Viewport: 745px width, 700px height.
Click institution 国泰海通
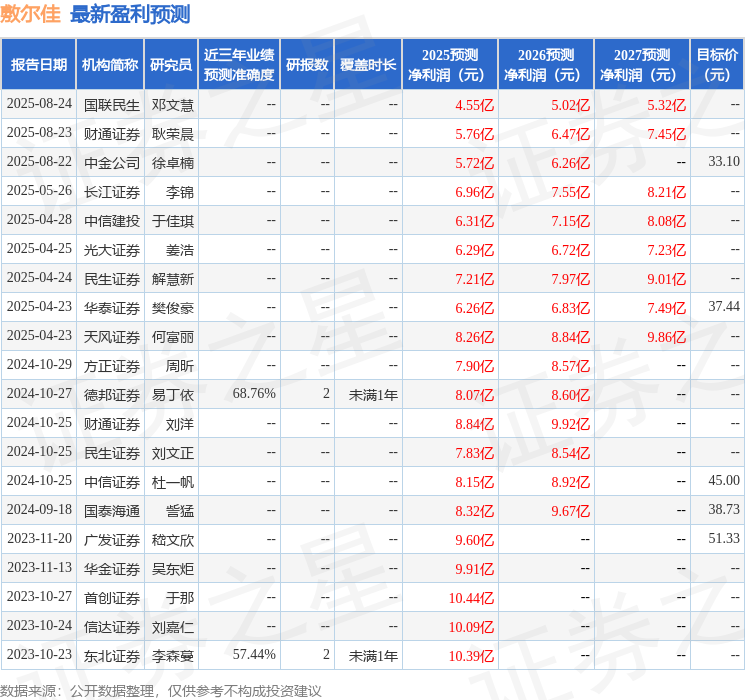(112, 511)
